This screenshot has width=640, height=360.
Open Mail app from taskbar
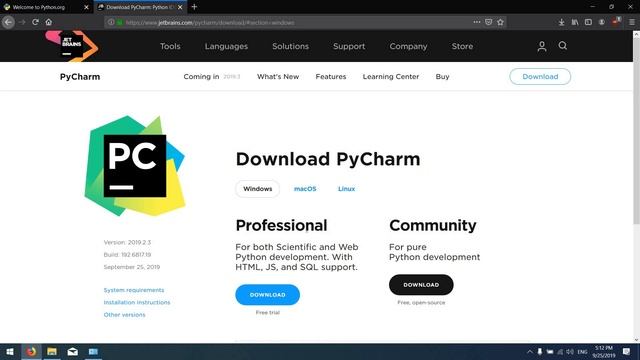(73, 352)
